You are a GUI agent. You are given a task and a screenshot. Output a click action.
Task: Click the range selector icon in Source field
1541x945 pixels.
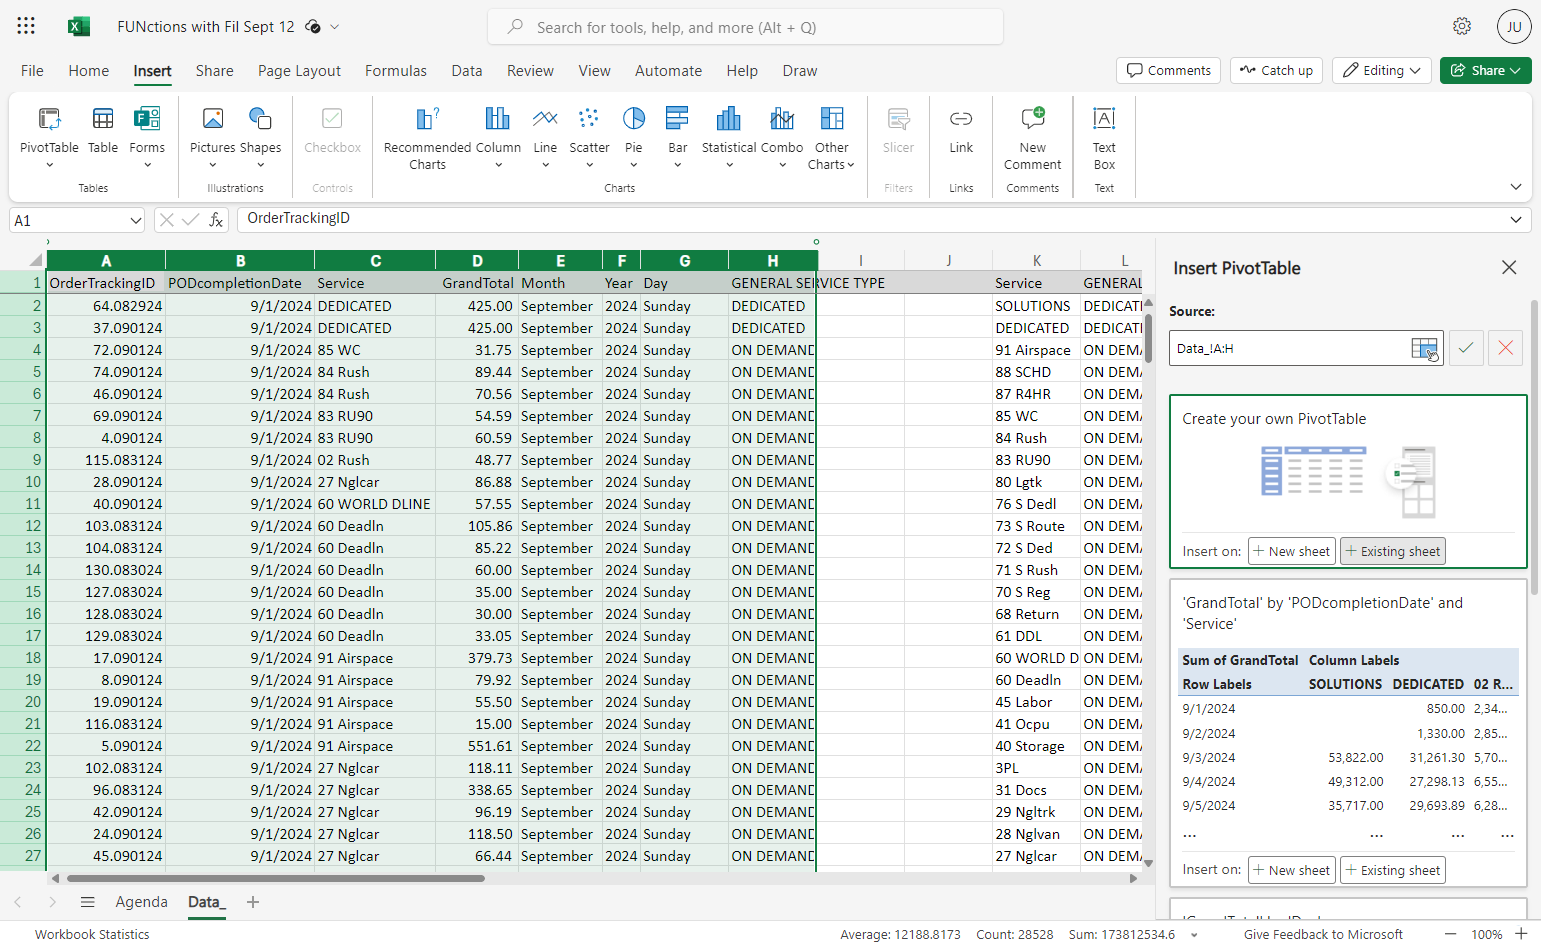pos(1425,348)
